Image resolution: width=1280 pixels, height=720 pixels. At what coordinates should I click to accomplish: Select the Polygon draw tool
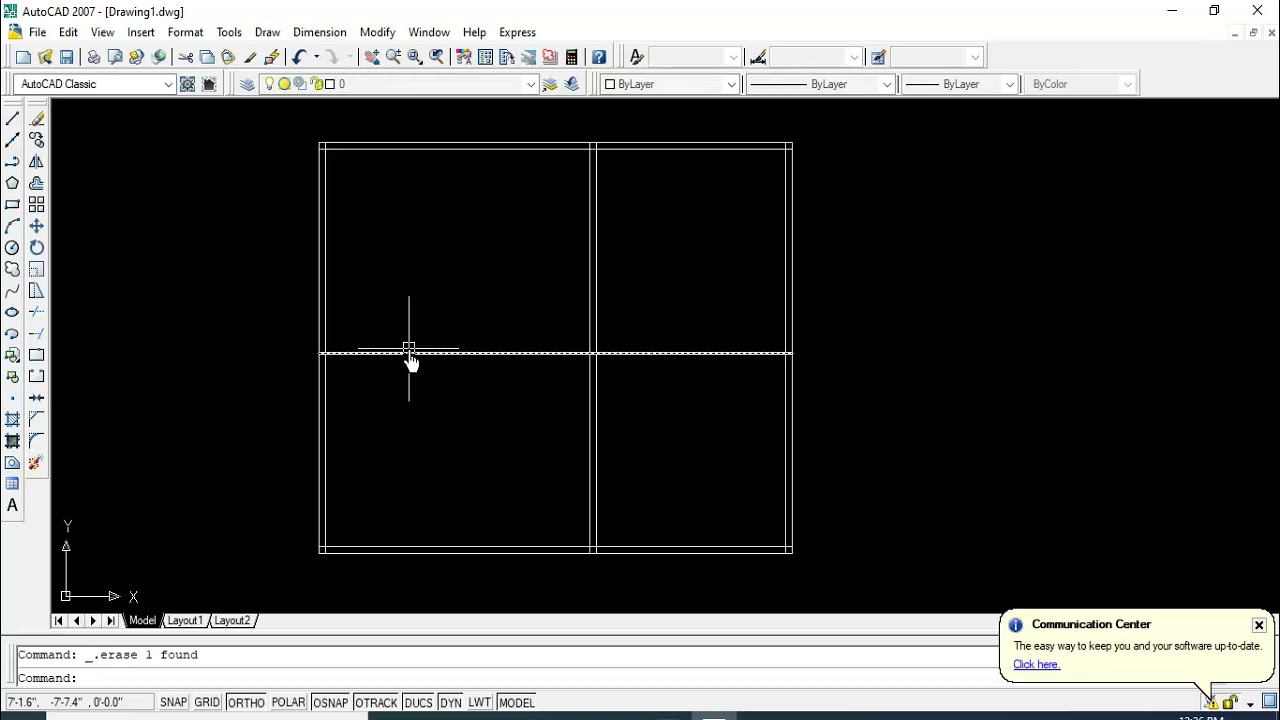coord(12,183)
